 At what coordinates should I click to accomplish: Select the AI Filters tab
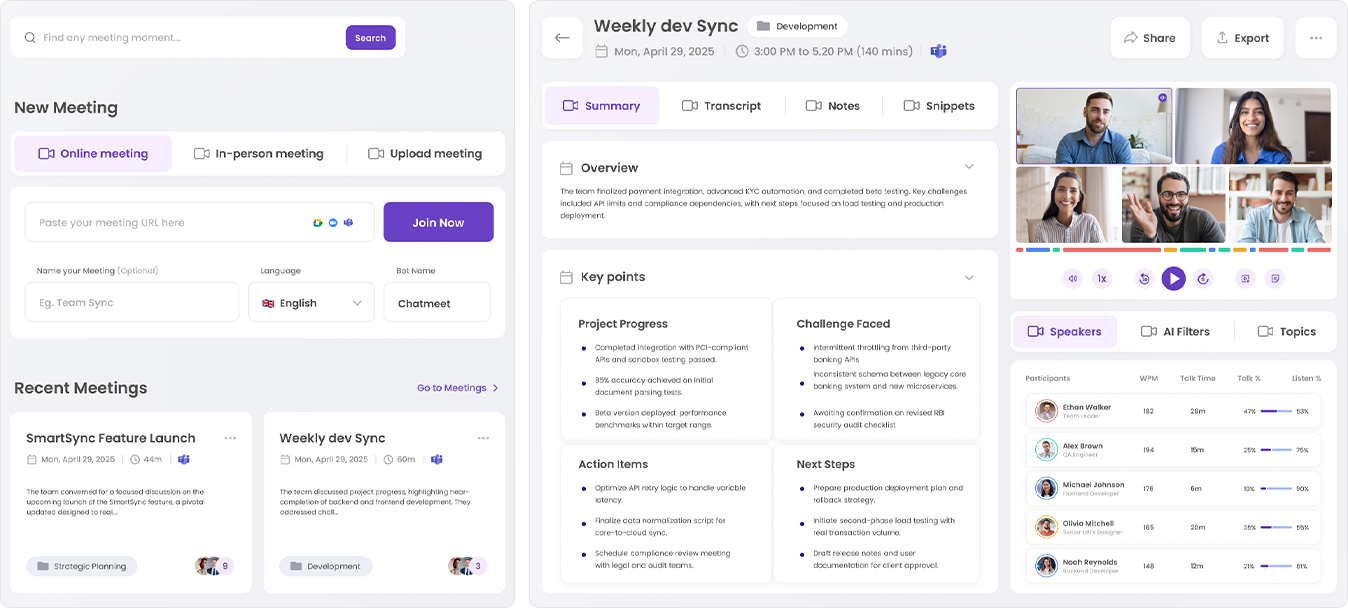click(x=1175, y=332)
